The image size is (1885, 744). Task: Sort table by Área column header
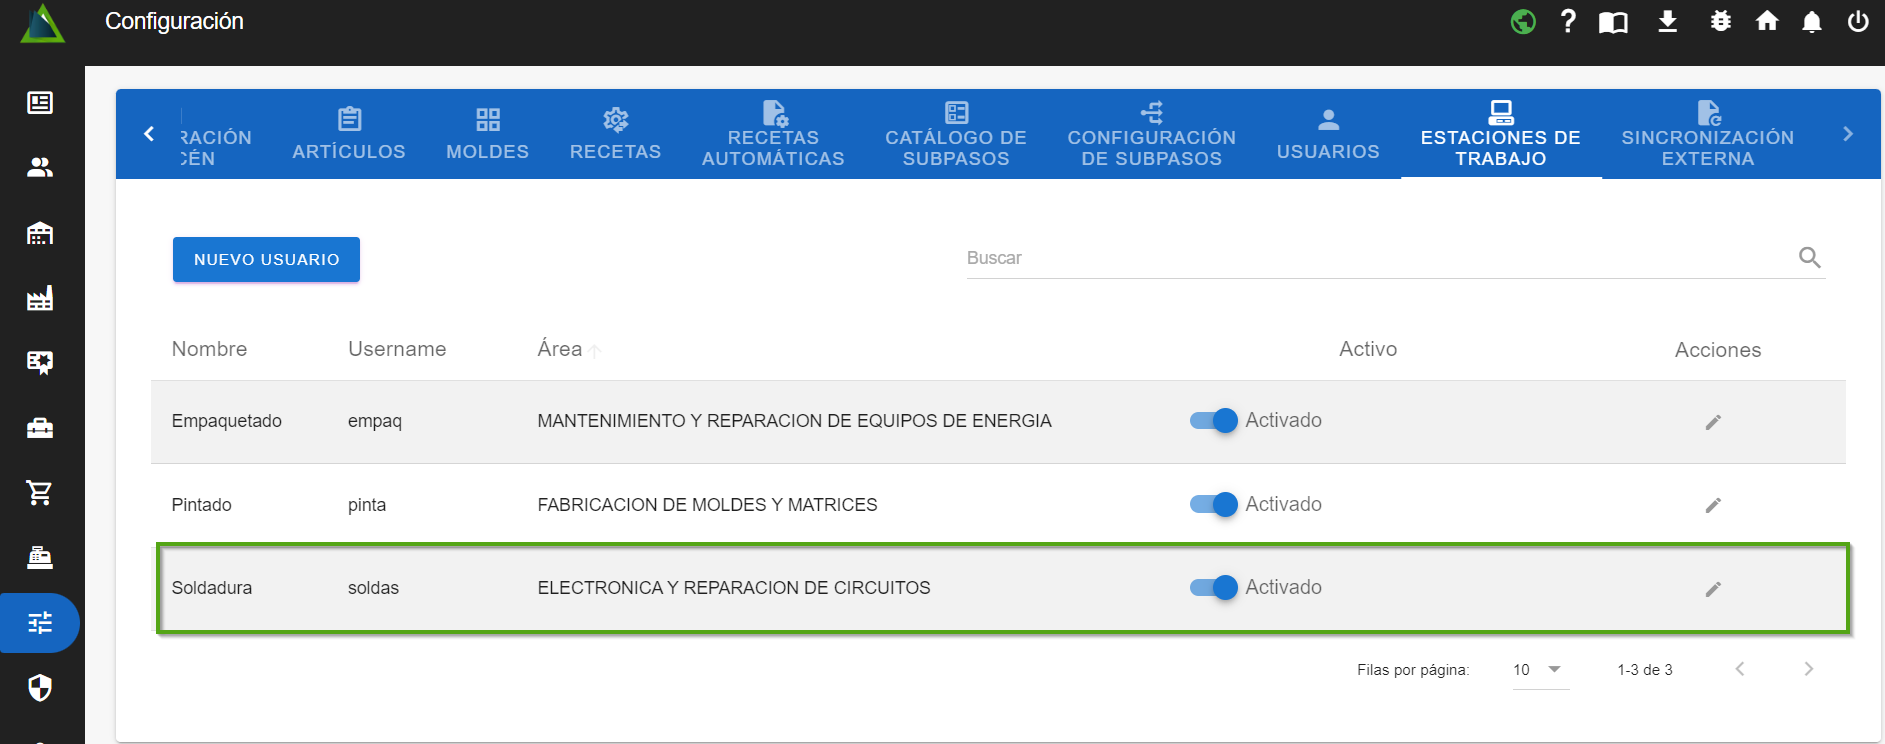click(560, 349)
